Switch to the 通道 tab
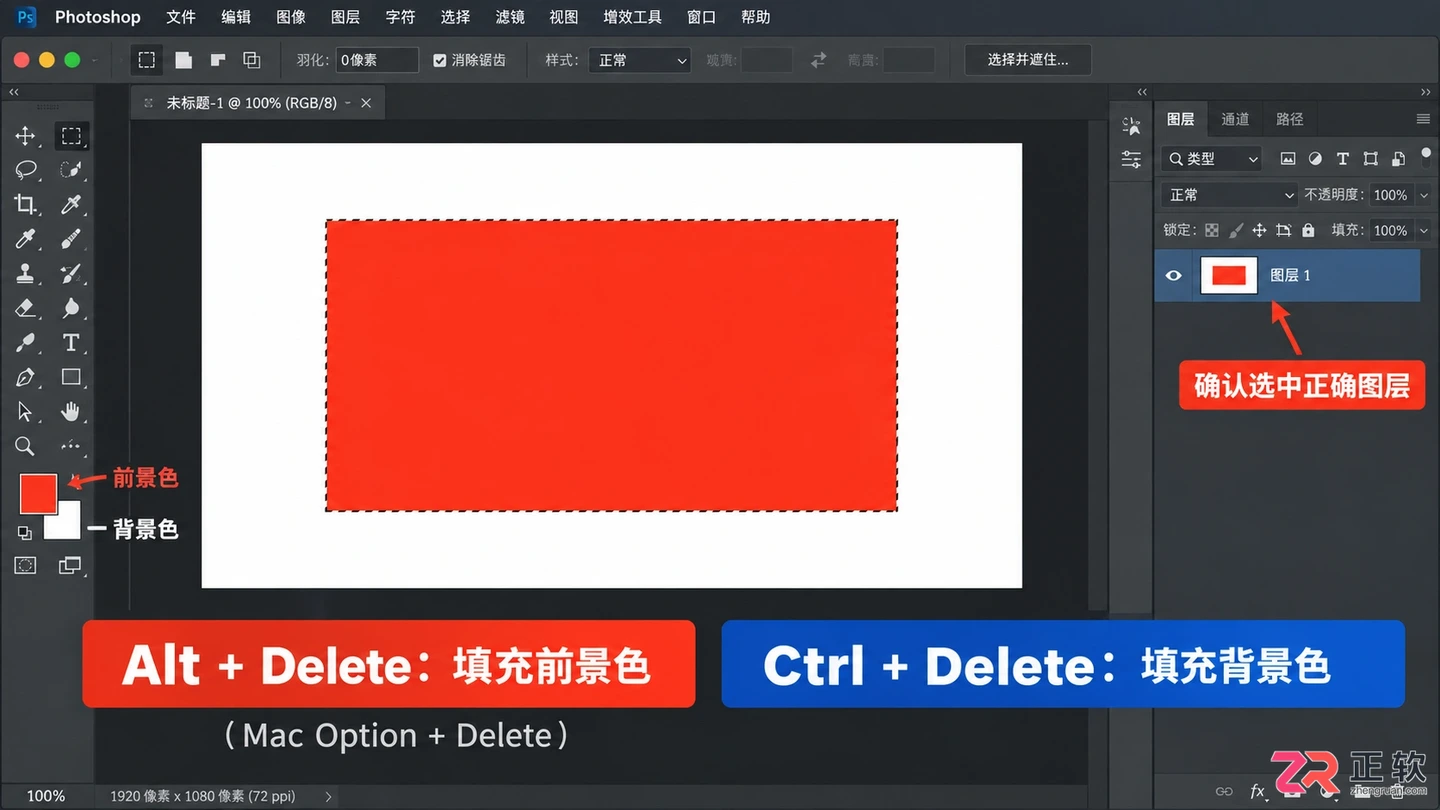This screenshot has width=1440, height=810. point(1235,119)
